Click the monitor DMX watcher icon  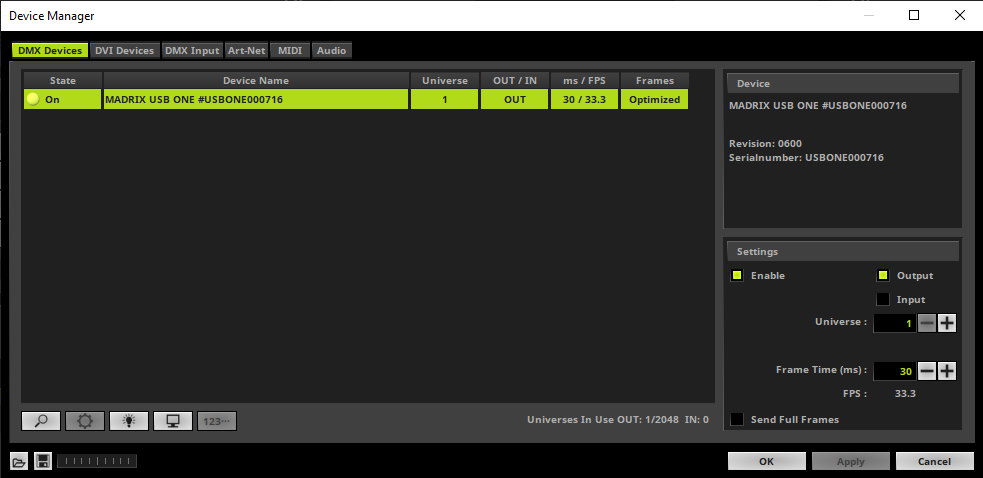point(172,421)
